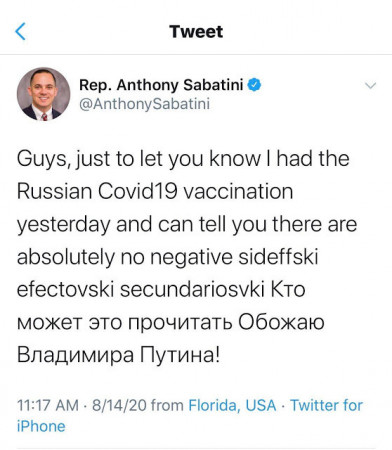
Task: Tap the yesterday and can tell you line
Action: [x=187, y=225]
